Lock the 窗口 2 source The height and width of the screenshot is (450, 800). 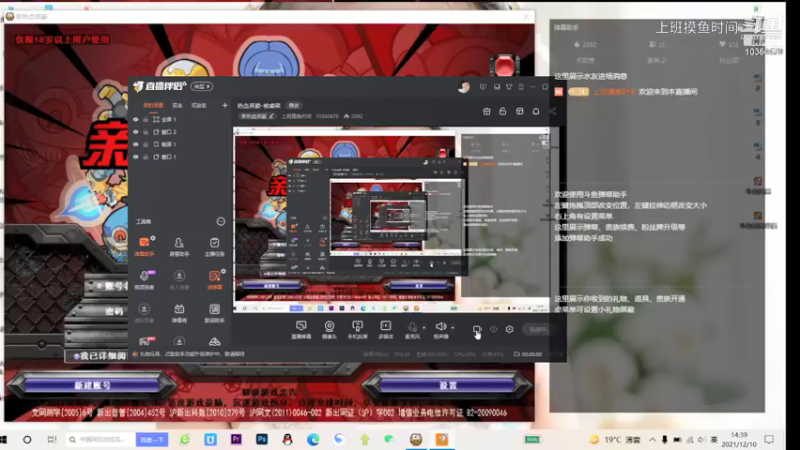coord(145,132)
